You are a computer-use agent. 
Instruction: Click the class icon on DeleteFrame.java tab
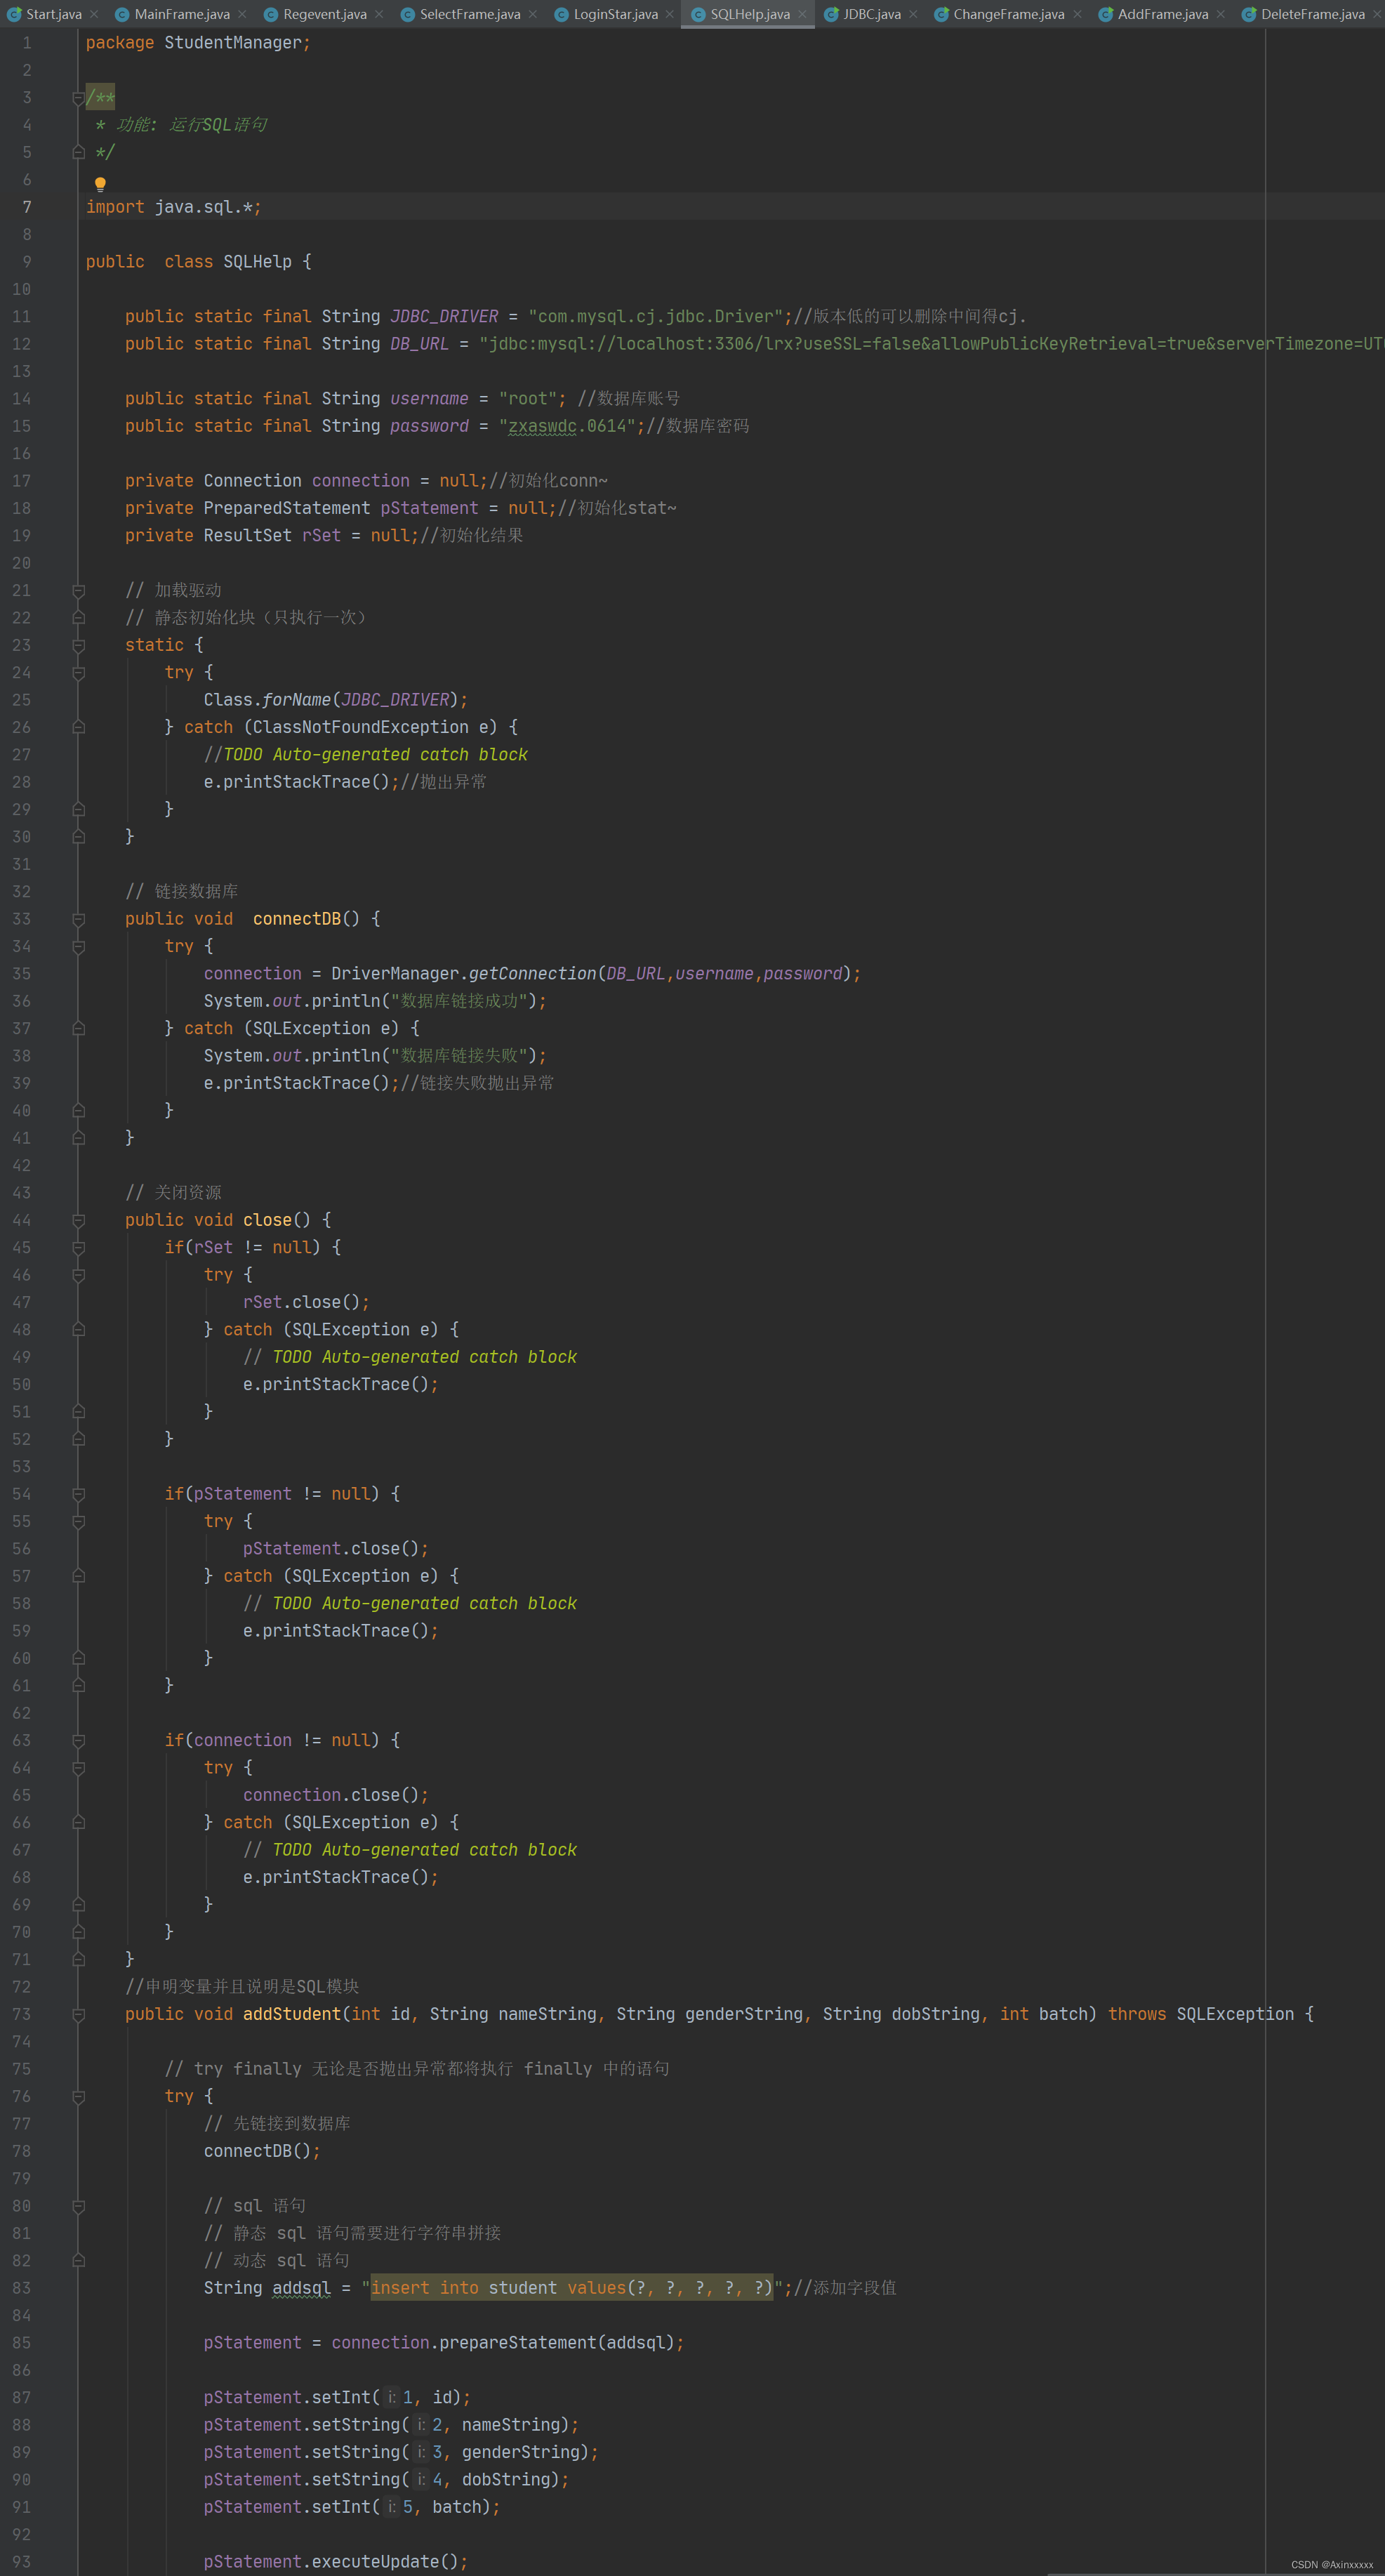pos(1249,14)
